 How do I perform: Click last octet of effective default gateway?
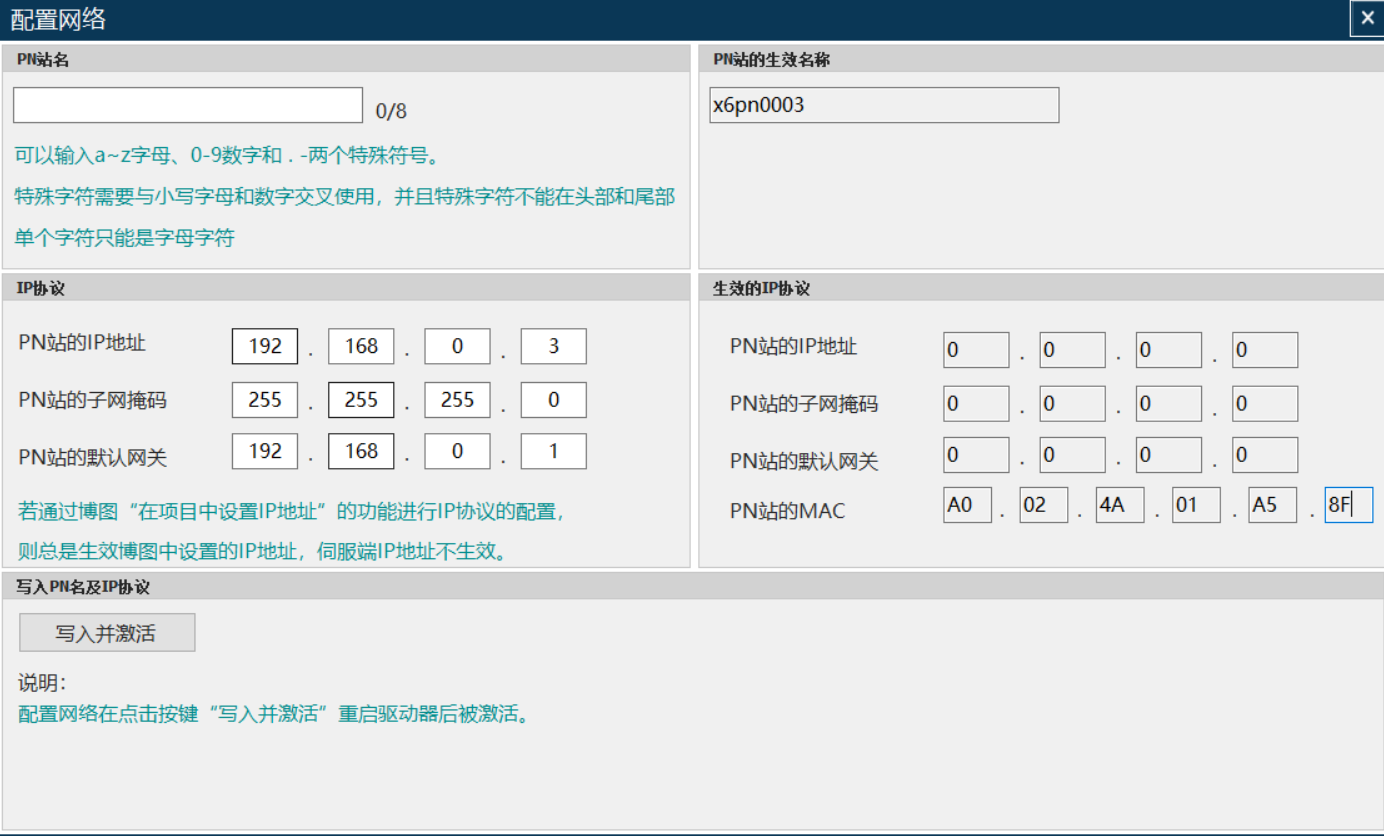pos(1264,455)
